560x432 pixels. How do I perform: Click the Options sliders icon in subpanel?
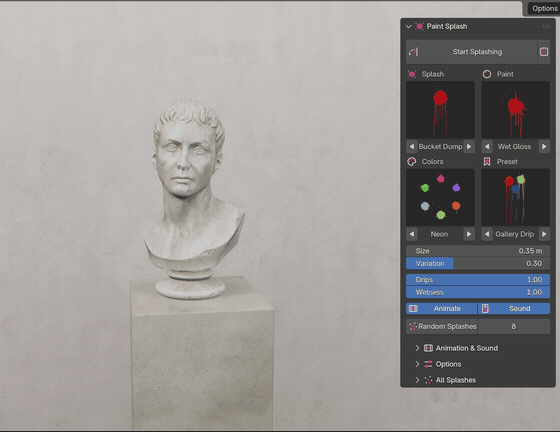tap(428, 364)
